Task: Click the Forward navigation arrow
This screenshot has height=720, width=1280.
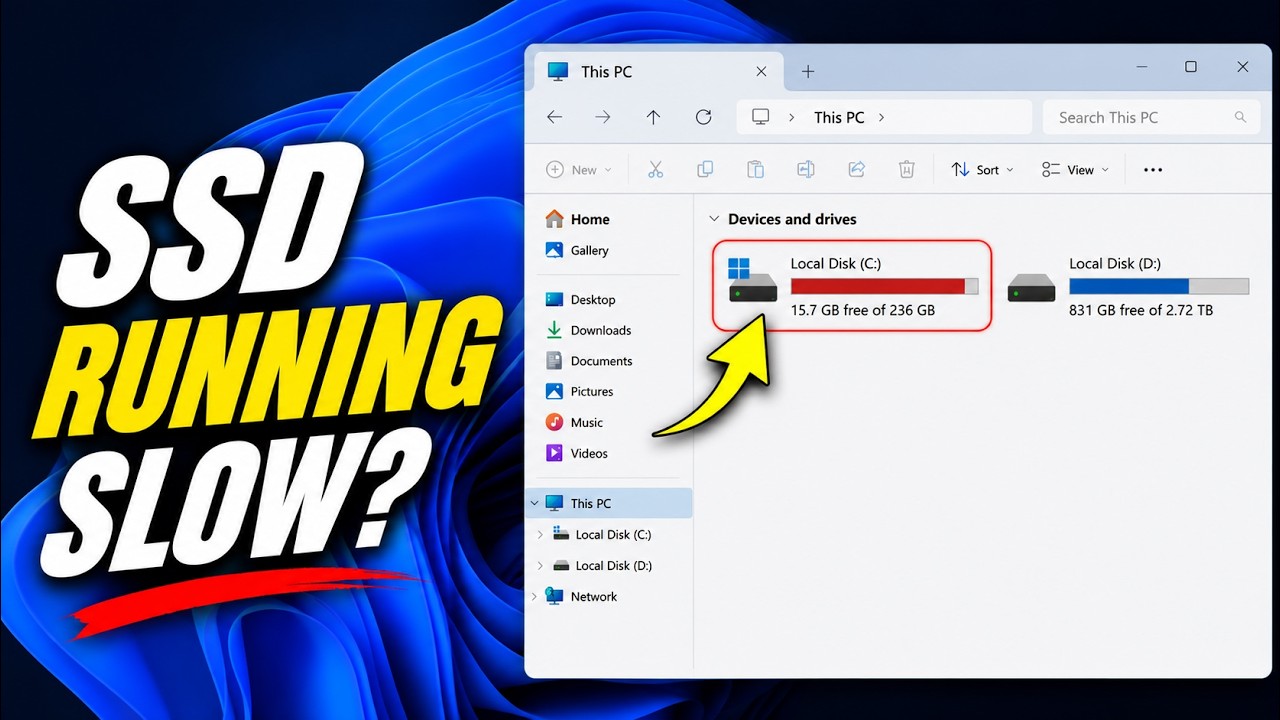Action: click(603, 117)
